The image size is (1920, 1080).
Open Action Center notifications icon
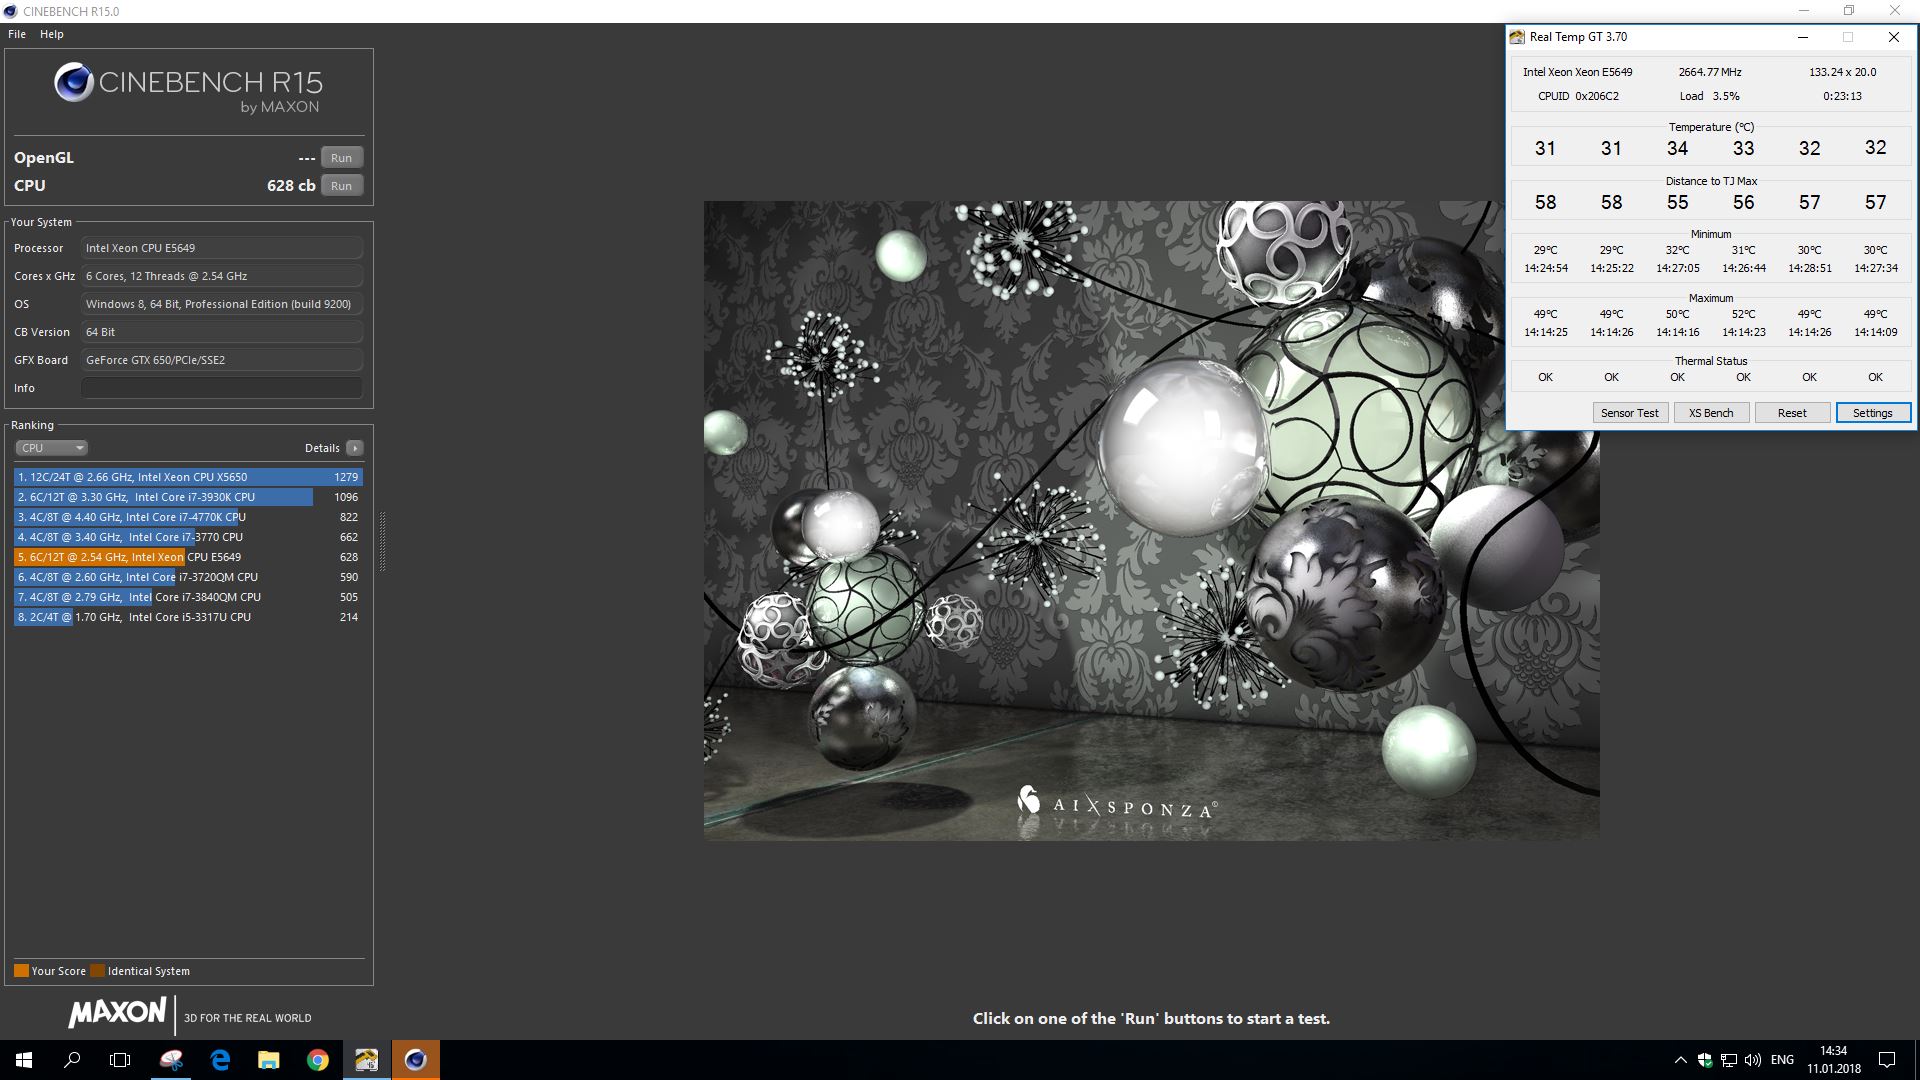(1887, 1060)
